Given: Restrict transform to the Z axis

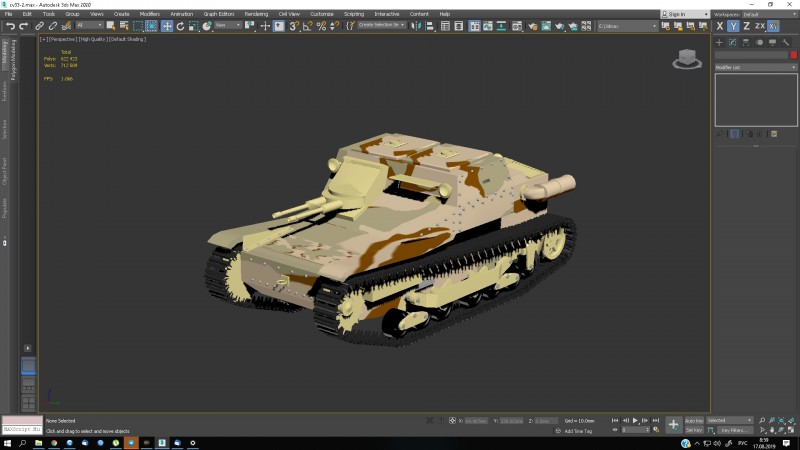Looking at the screenshot, I should click(746, 26).
